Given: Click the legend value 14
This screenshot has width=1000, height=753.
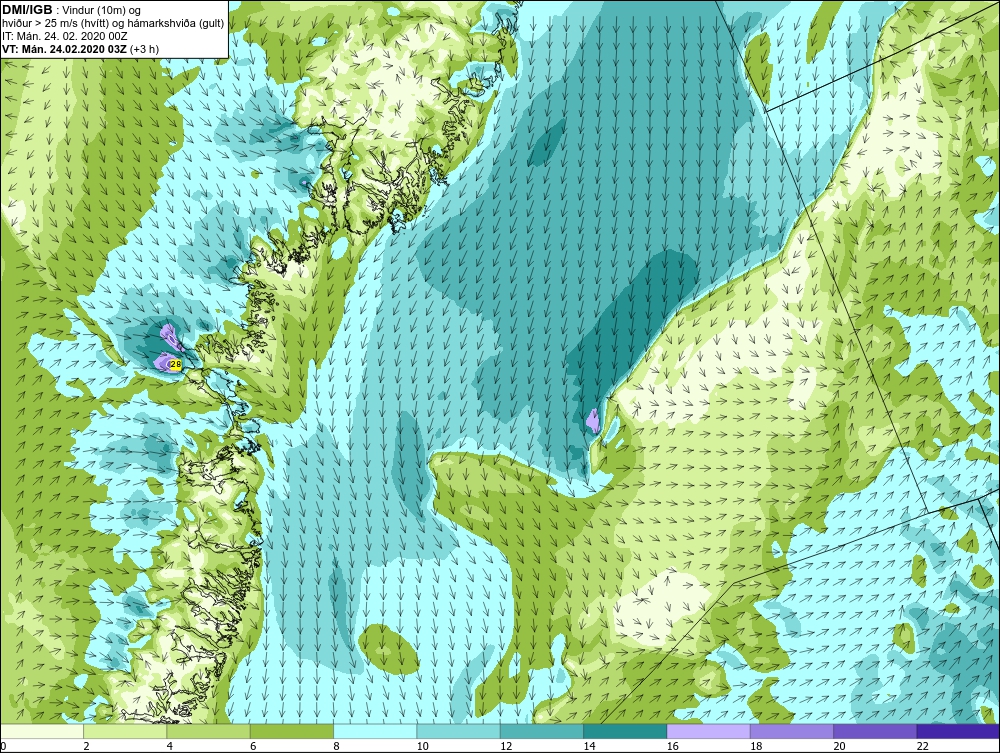Looking at the screenshot, I should point(589,746).
